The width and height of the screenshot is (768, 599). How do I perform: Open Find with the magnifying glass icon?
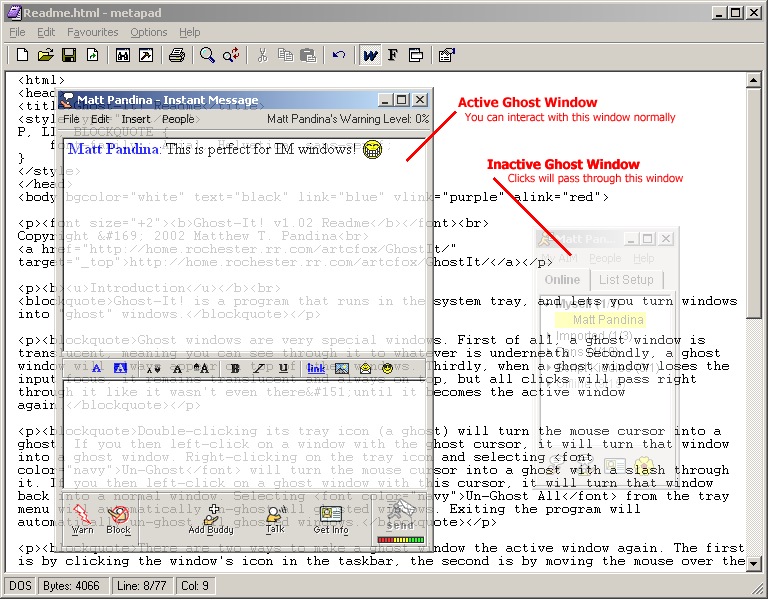[207, 55]
